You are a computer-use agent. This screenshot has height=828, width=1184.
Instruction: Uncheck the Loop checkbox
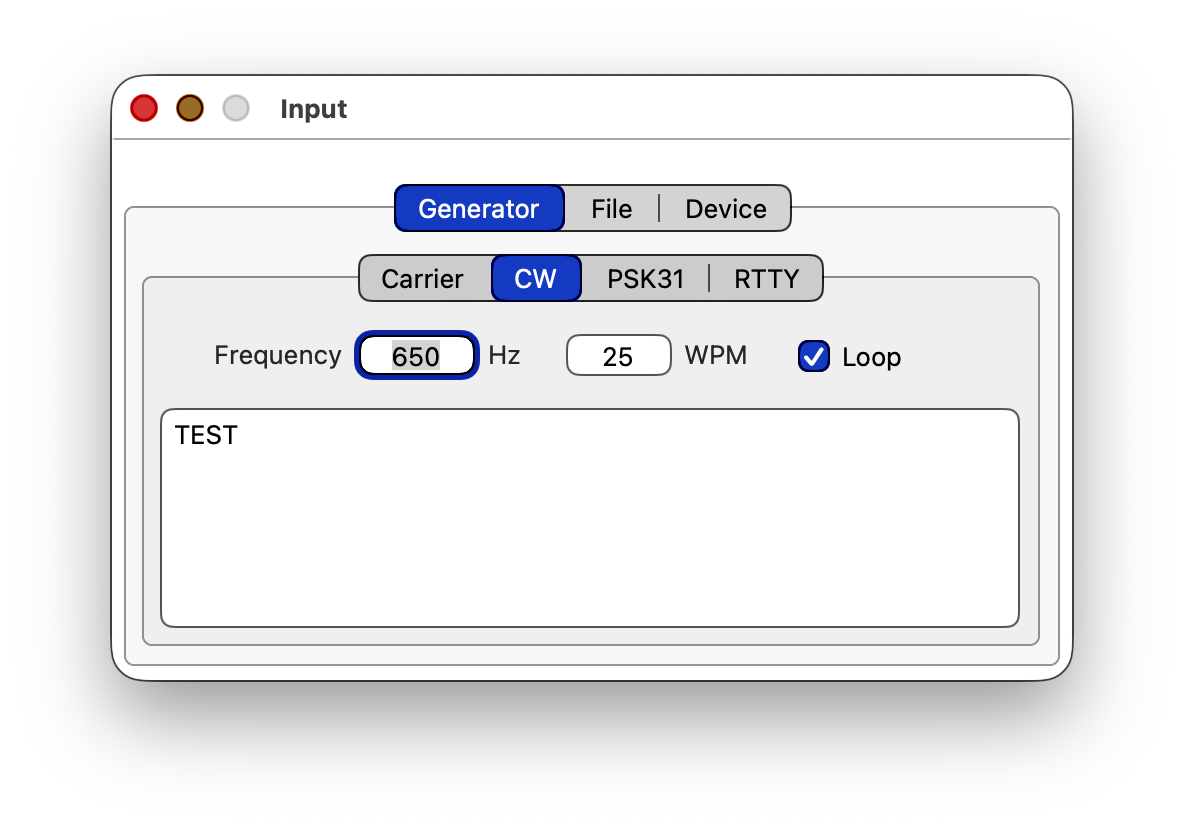pos(814,356)
